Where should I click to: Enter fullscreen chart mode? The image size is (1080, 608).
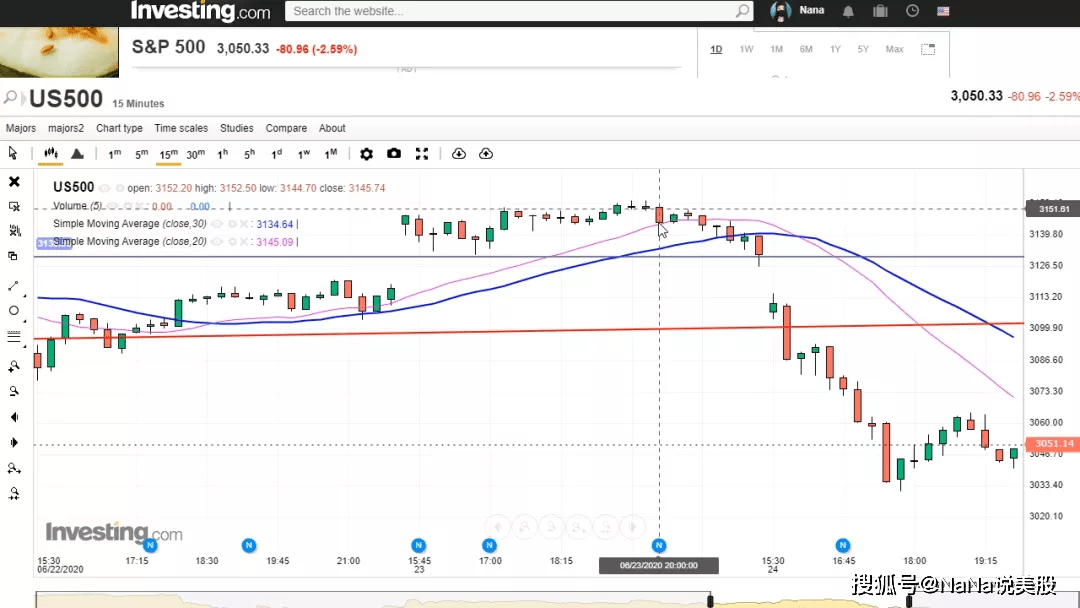coord(422,154)
